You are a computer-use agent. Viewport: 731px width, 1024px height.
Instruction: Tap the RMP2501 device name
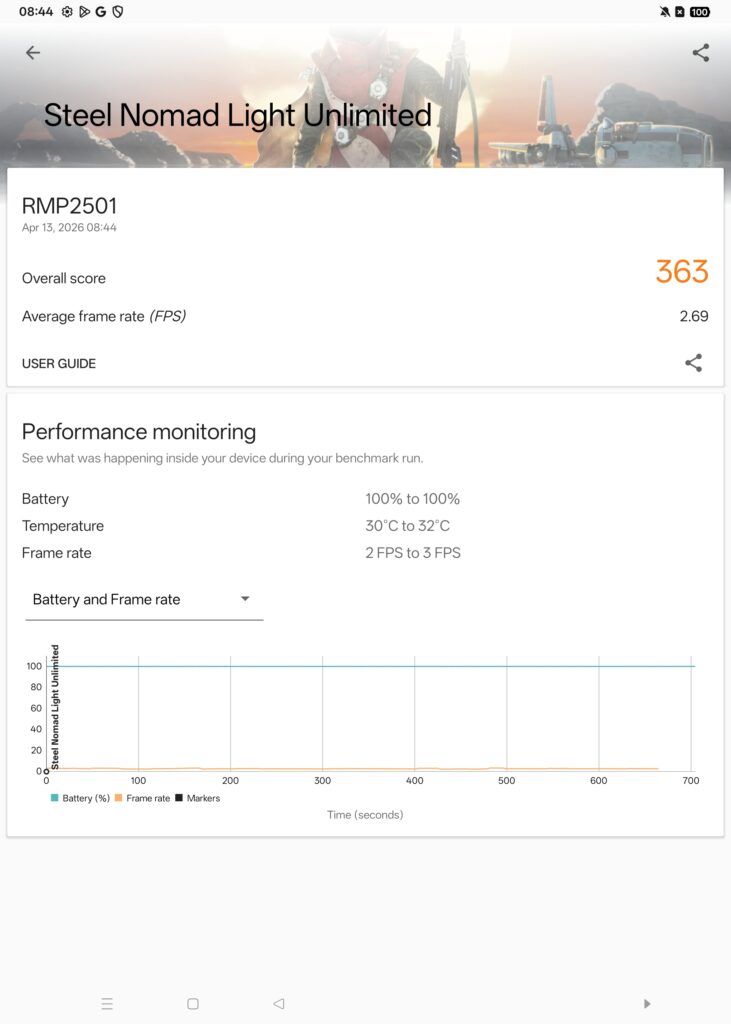click(71, 205)
